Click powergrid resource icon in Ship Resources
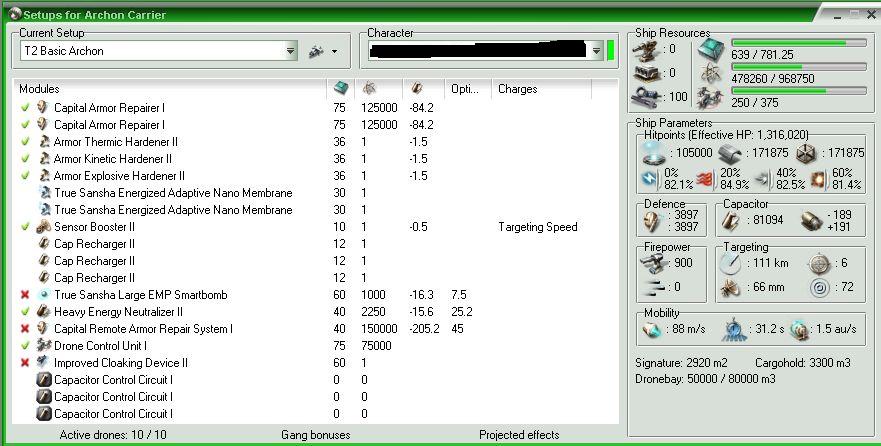The width and height of the screenshot is (881, 446). pos(711,74)
